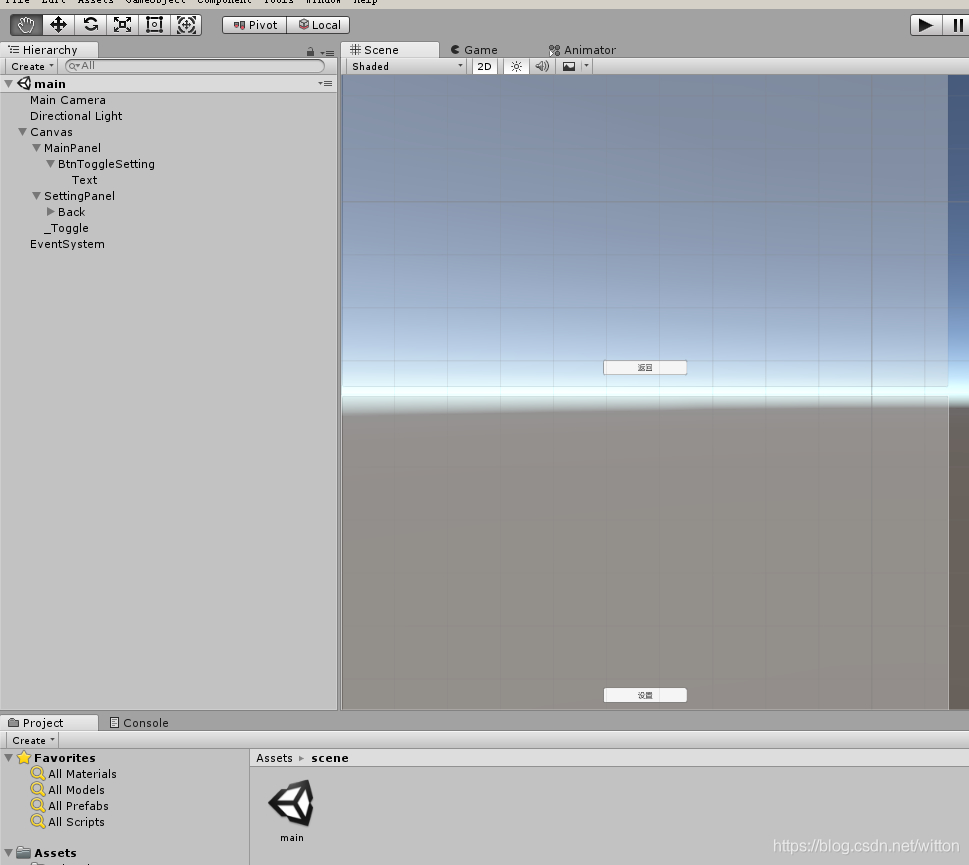
Task: Toggle scene audio speaker icon
Action: tap(542, 66)
